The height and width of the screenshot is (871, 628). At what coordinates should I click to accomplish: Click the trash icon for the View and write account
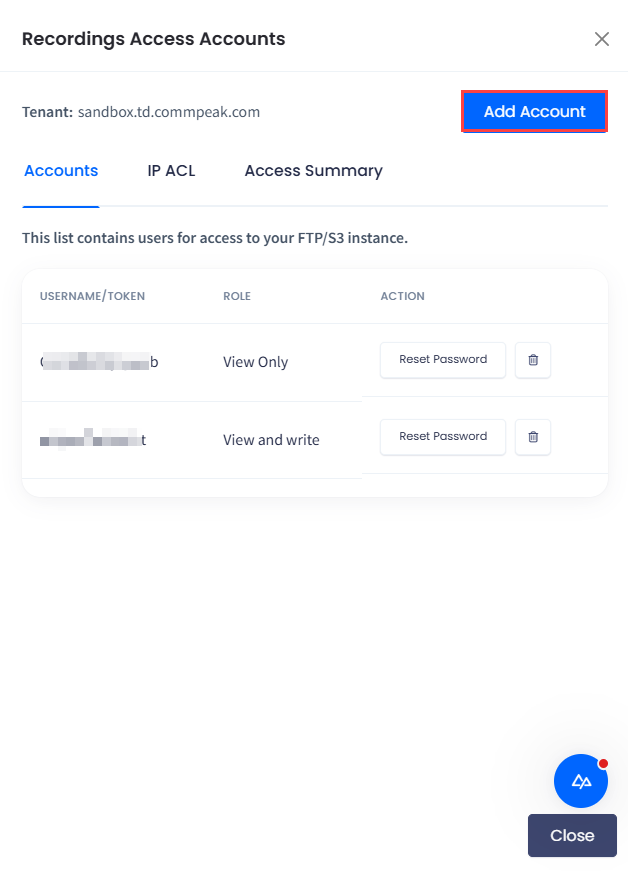(532, 437)
